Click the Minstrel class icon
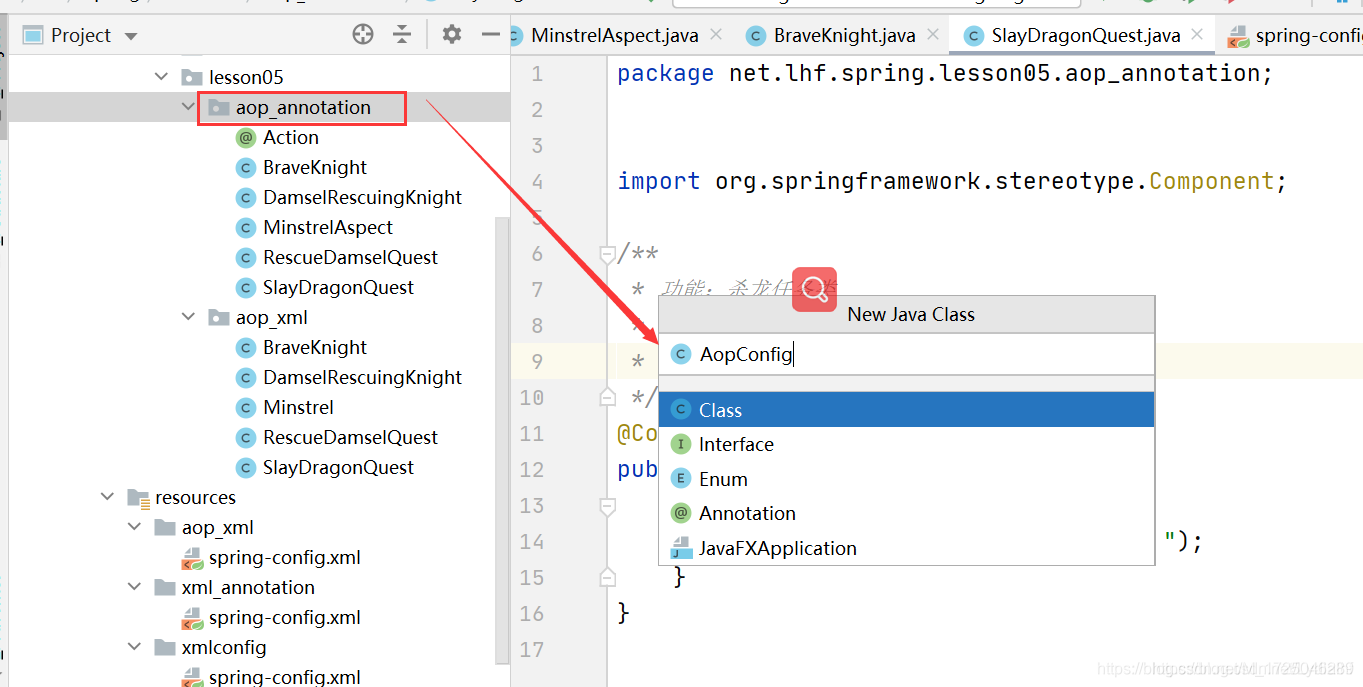This screenshot has width=1363, height=687. point(245,407)
